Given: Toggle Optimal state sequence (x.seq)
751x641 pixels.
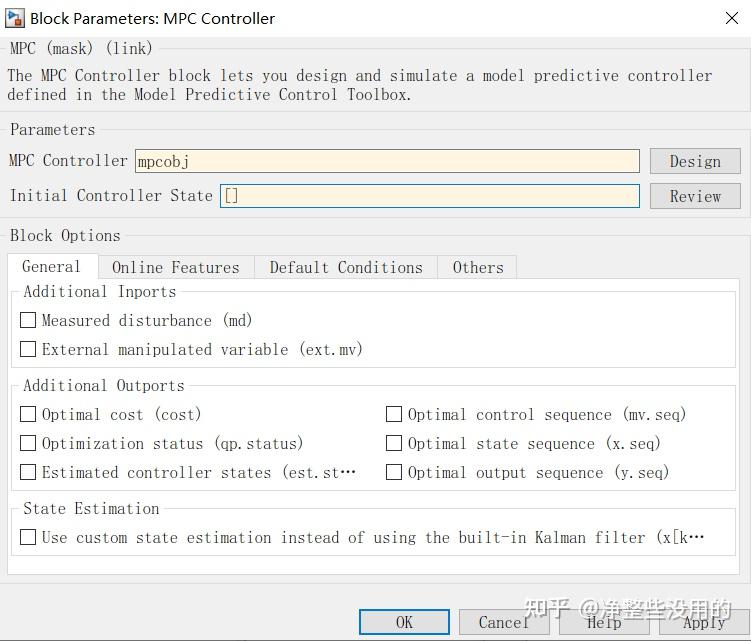Looking at the screenshot, I should click(394, 443).
